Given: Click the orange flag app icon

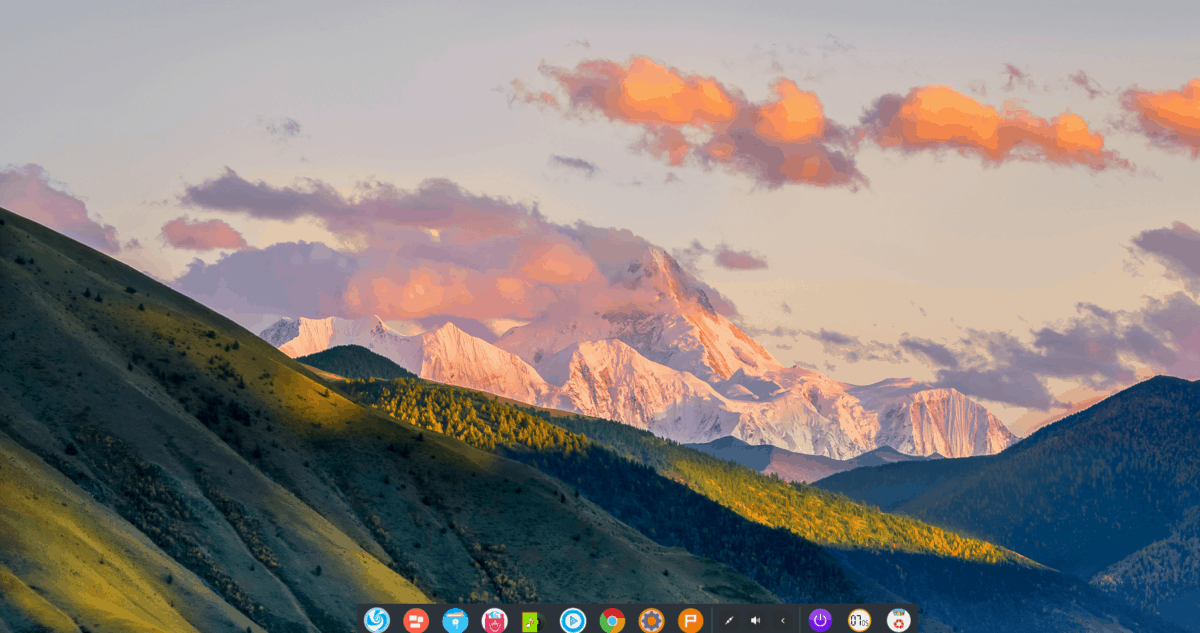Looking at the screenshot, I should [x=691, y=619].
